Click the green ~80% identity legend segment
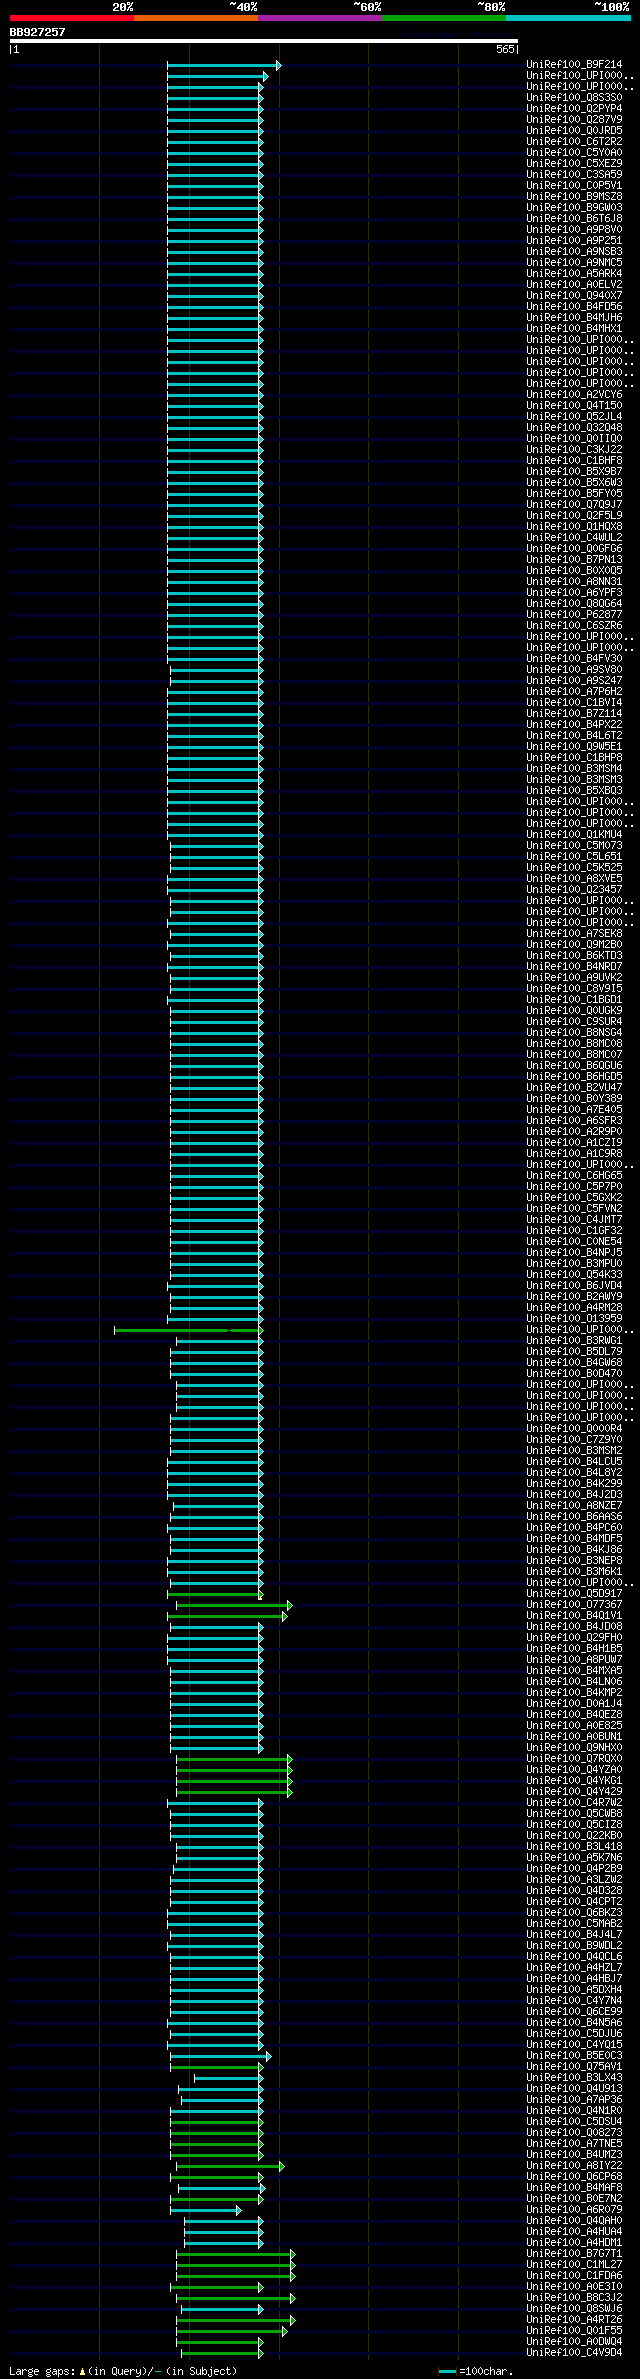This screenshot has width=640, height=2379. pos(443,18)
